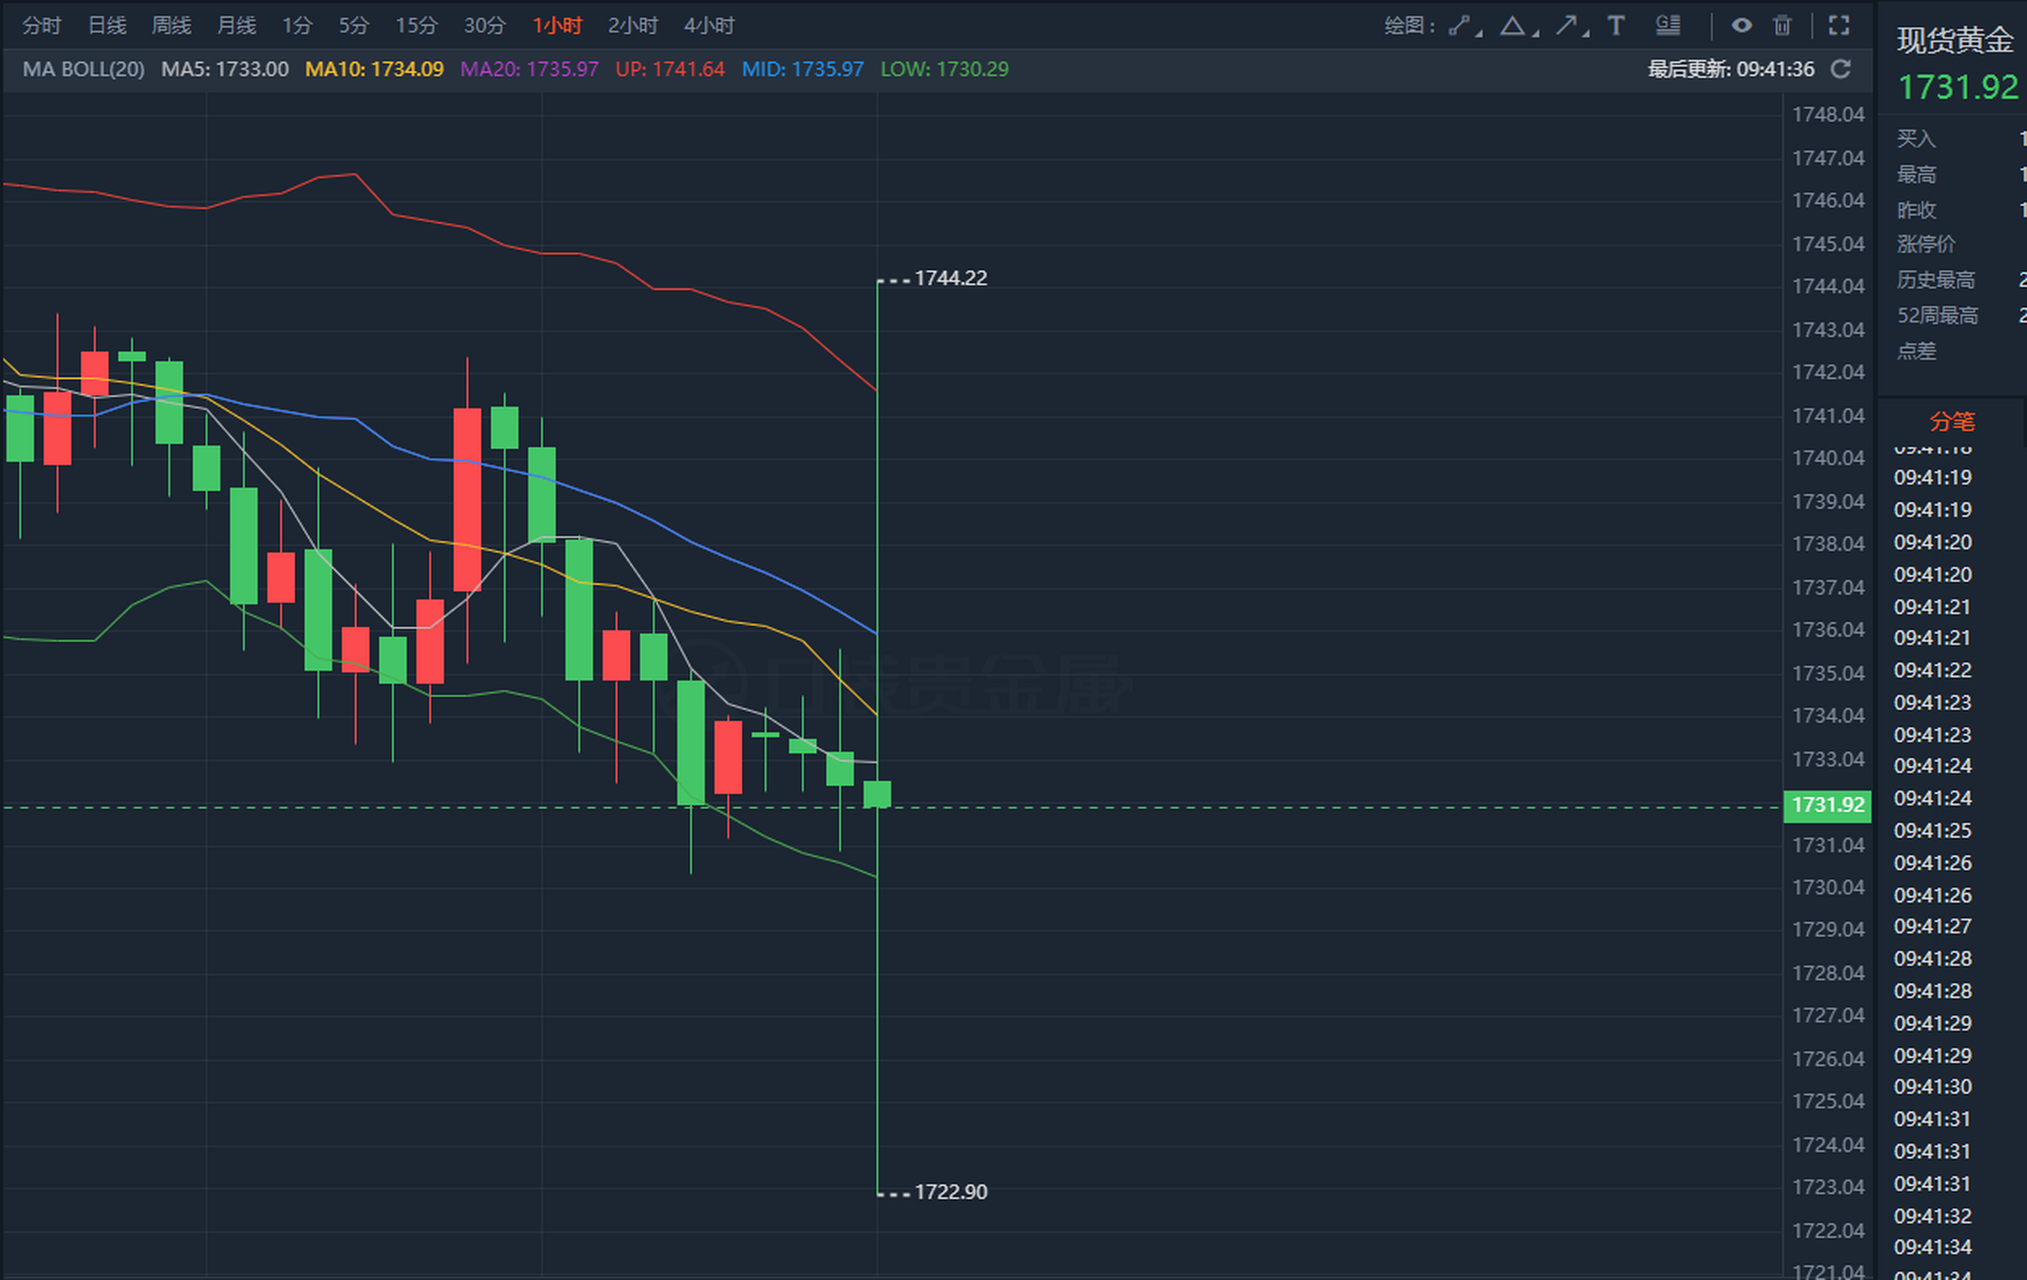Click the 09:41:22 tick entry
This screenshot has width=2027, height=1280.
click(x=1932, y=671)
